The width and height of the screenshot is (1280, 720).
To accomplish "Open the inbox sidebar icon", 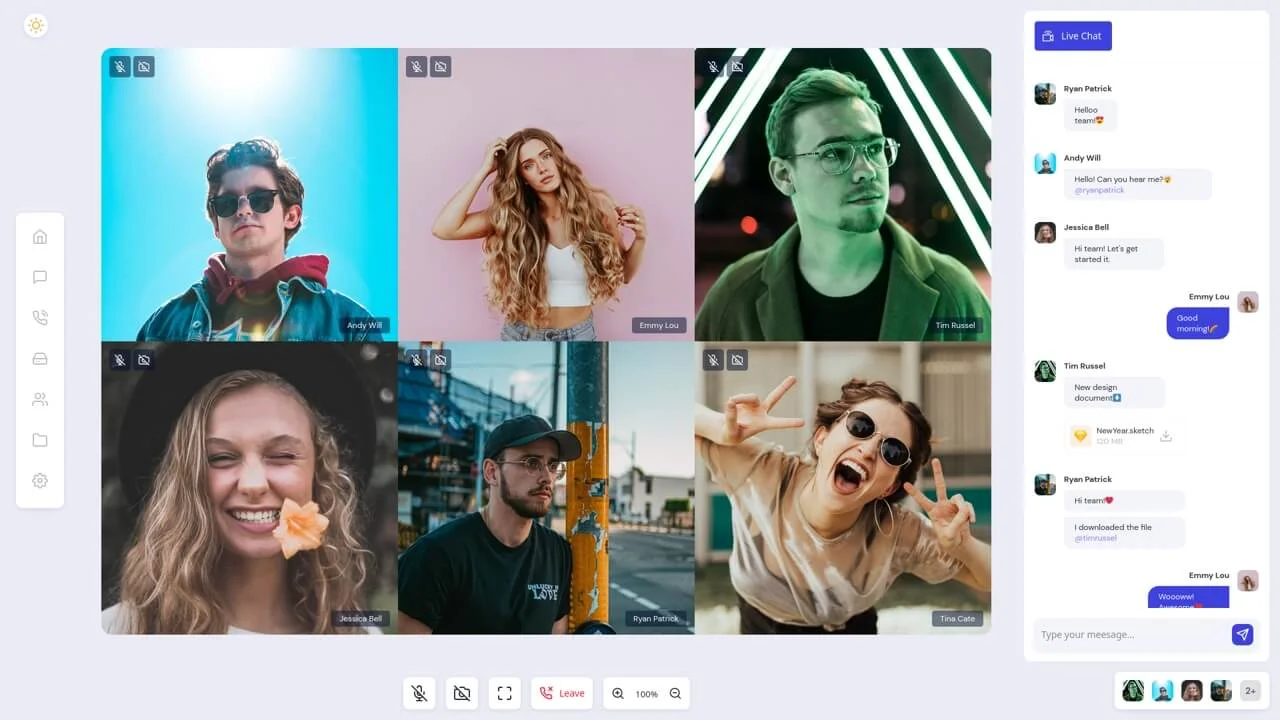I will [40, 358].
